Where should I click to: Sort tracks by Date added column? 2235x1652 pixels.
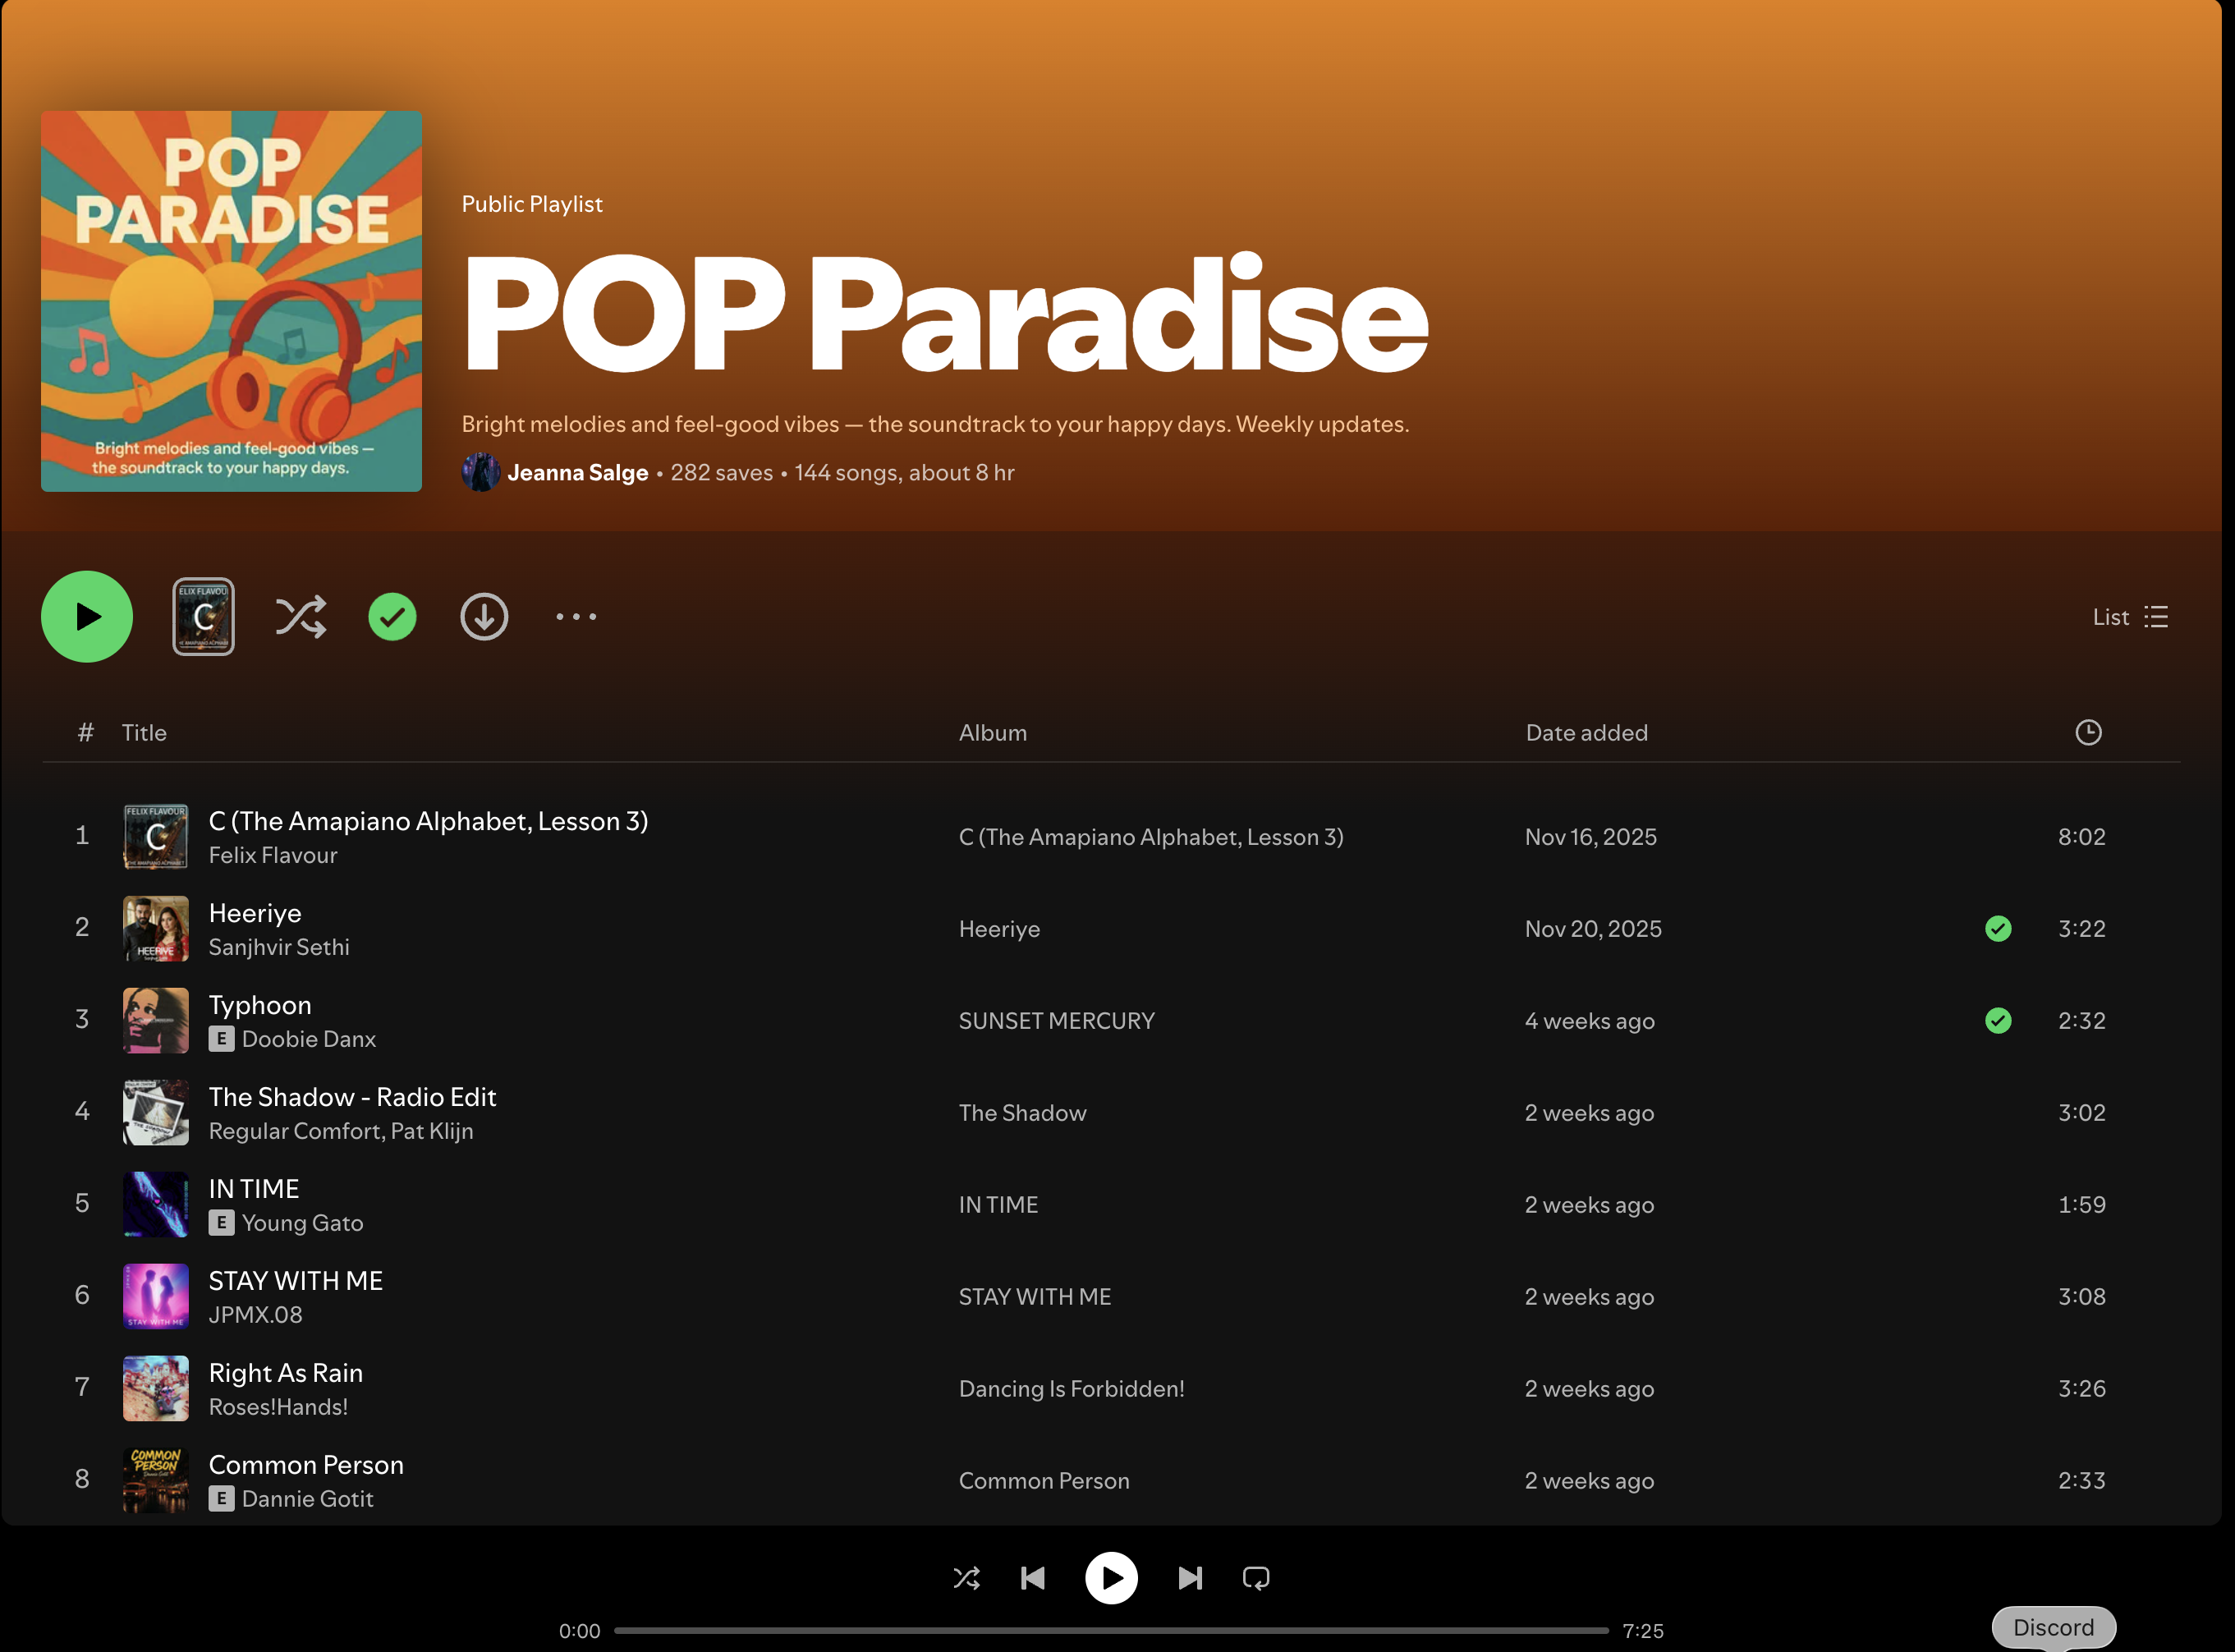[1586, 733]
